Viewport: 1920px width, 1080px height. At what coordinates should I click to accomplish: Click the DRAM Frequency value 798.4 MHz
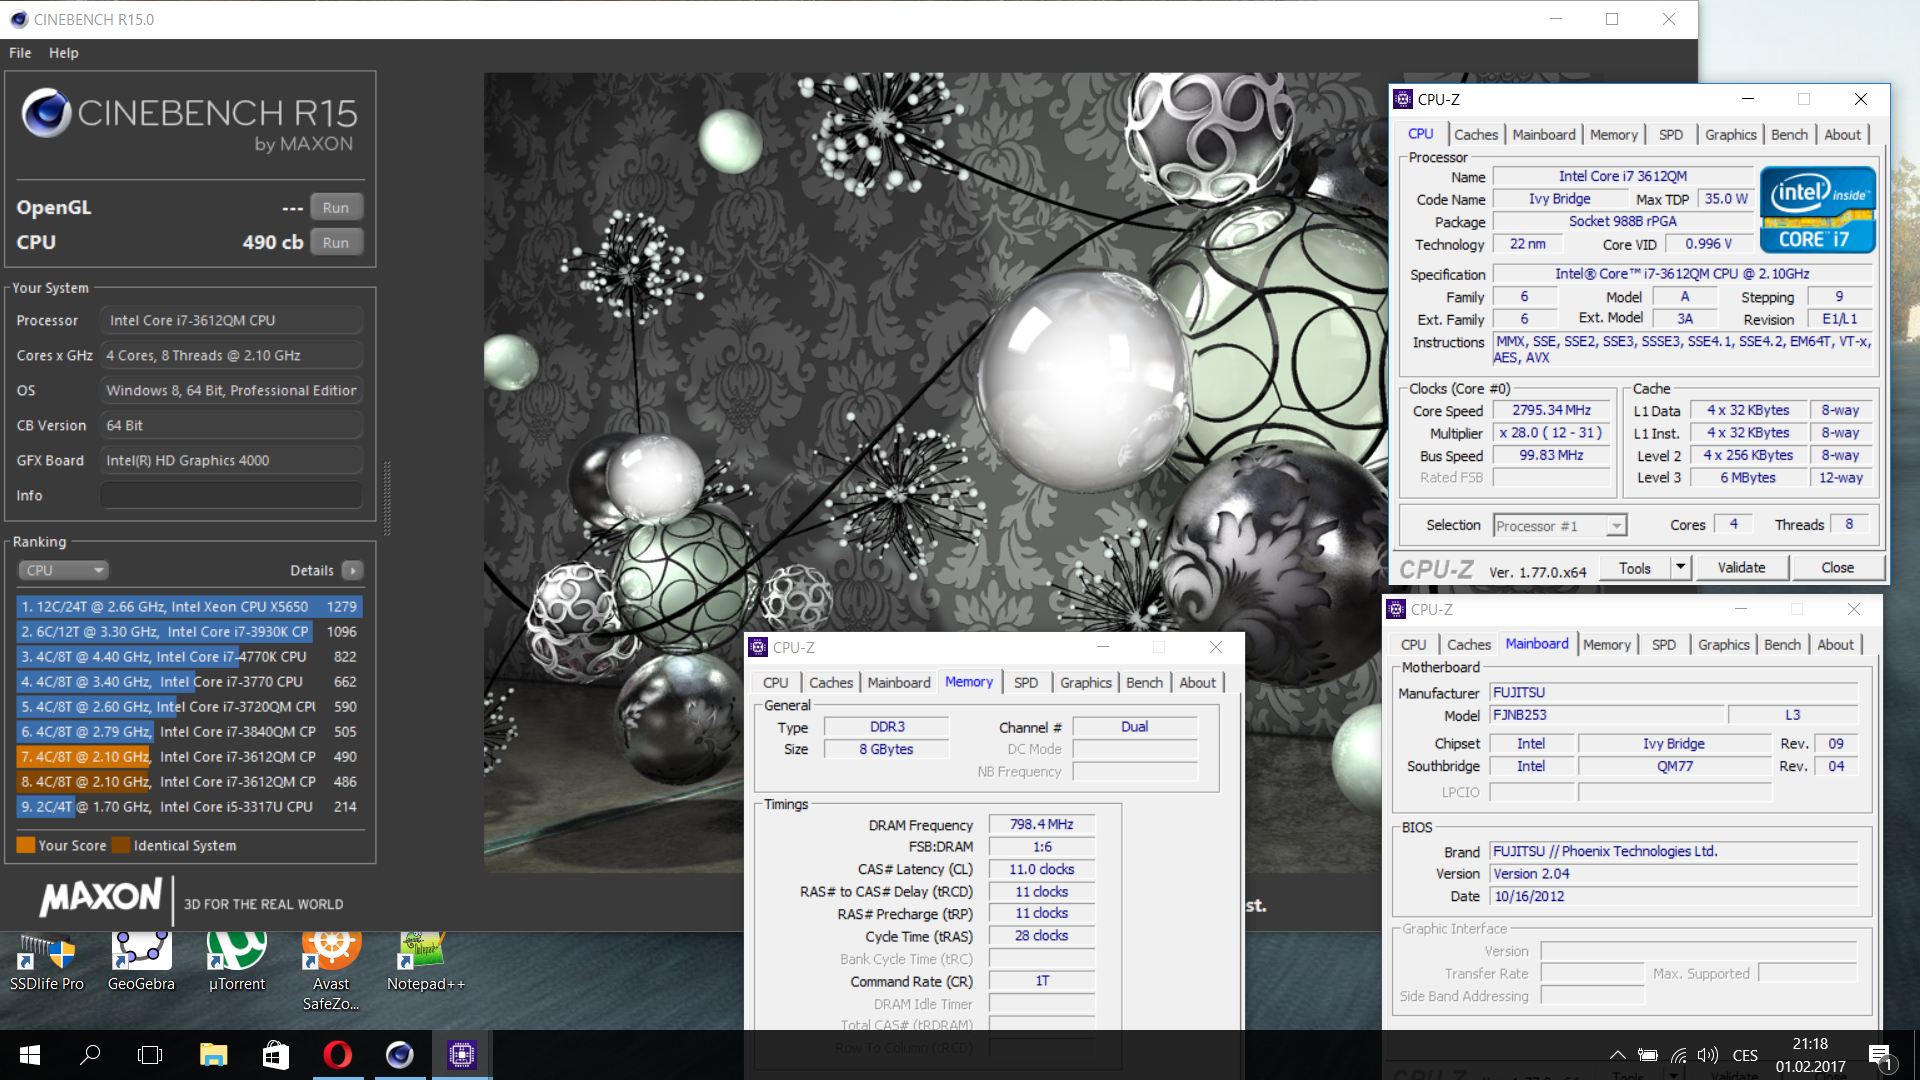tap(1041, 824)
